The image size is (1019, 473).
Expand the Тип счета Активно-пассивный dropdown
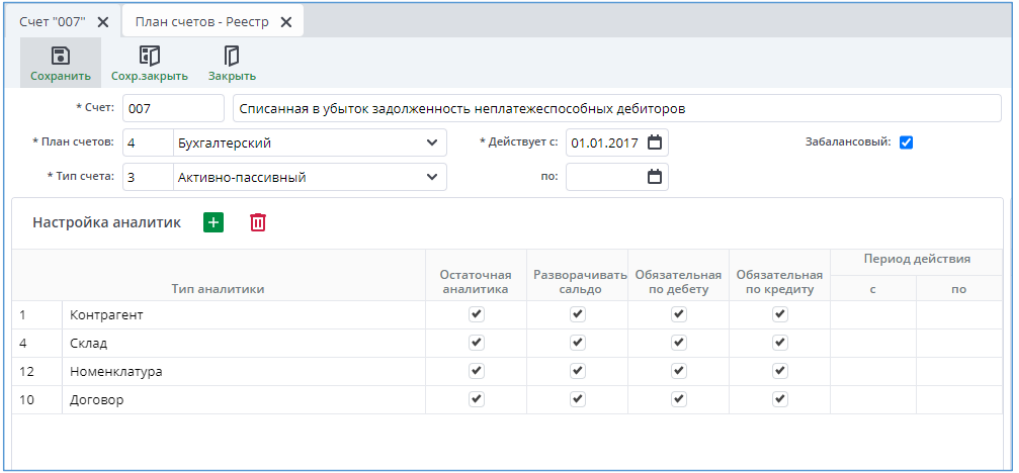pos(432,177)
